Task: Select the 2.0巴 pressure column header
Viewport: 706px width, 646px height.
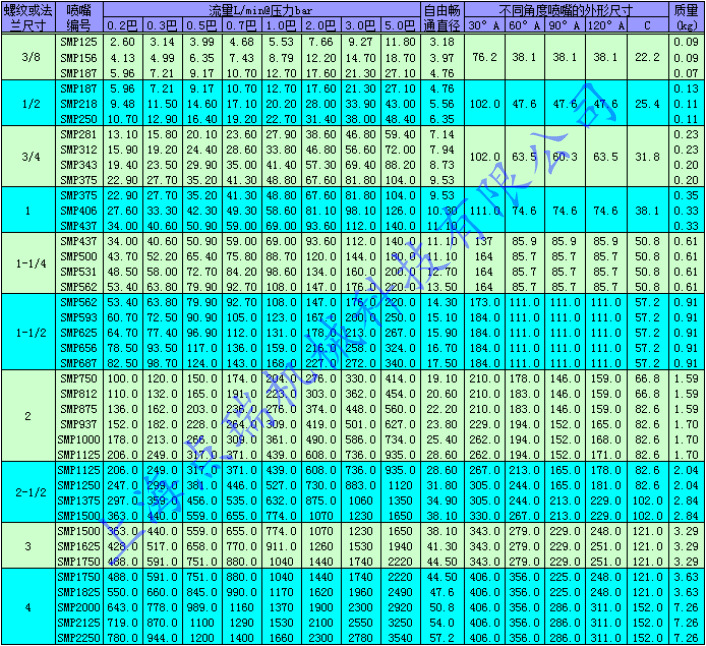Action: pos(321,25)
